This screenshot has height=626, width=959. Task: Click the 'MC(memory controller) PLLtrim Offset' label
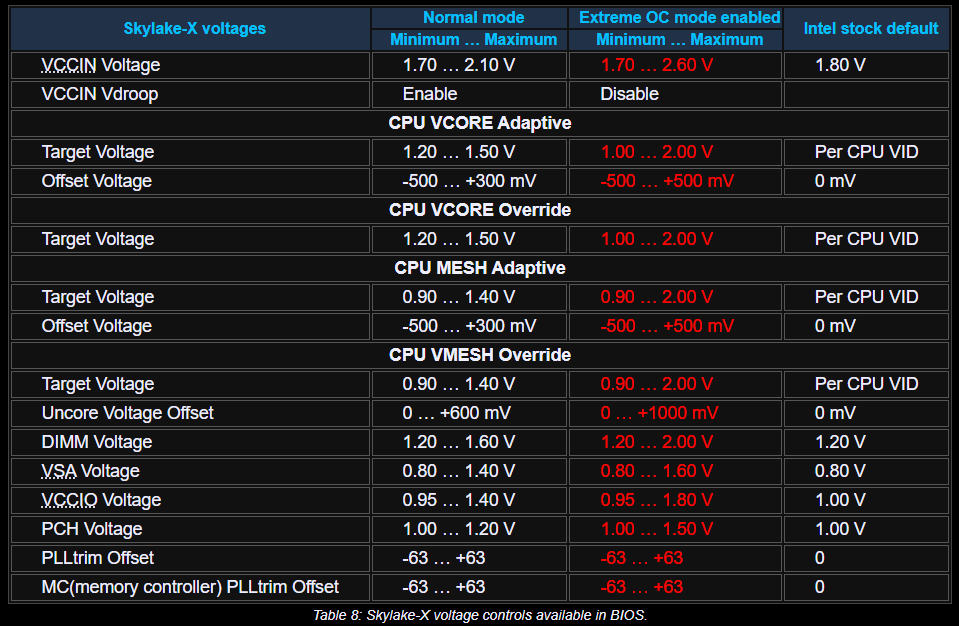tap(190, 587)
